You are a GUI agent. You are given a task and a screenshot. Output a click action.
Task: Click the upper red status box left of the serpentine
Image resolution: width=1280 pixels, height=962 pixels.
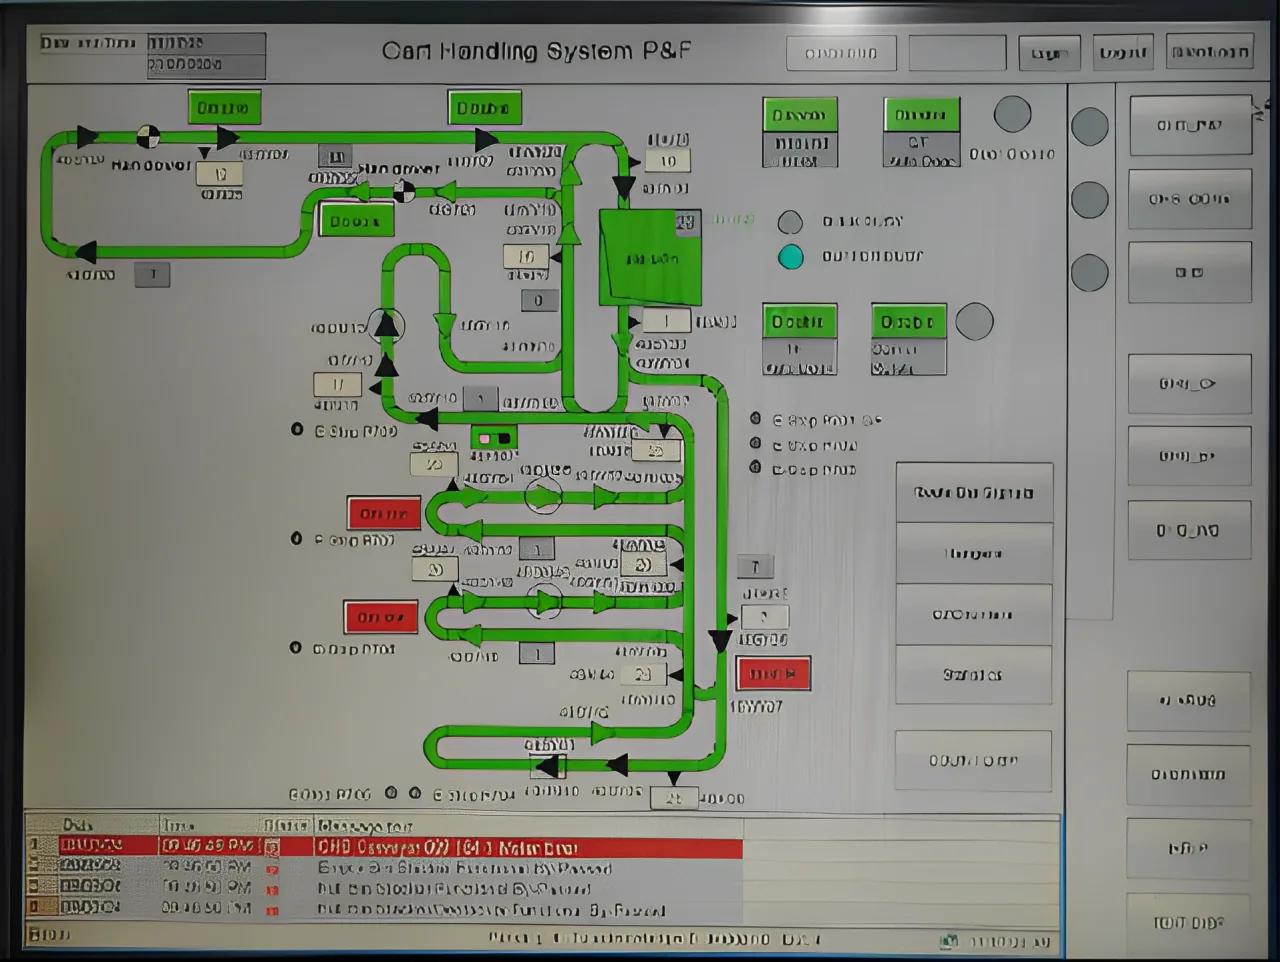point(384,513)
